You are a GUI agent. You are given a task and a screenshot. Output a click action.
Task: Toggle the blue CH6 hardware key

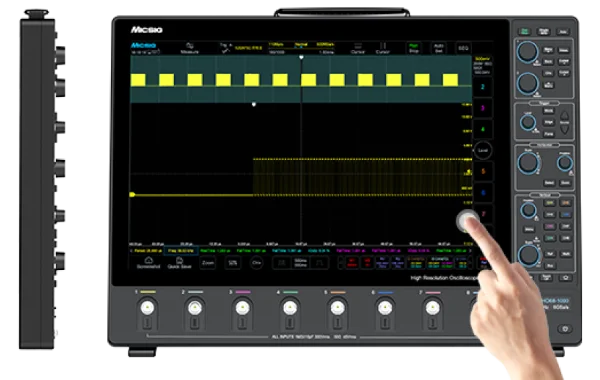click(x=566, y=215)
